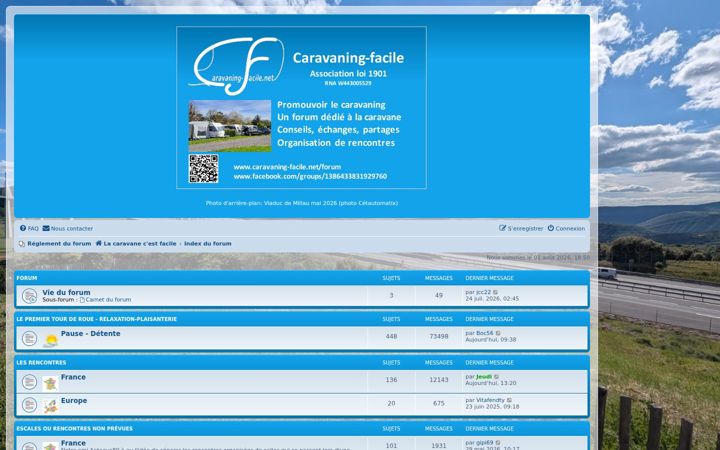The height and width of the screenshot is (450, 720).
Task: Open Pause - Détente forum
Action: [x=90, y=334]
